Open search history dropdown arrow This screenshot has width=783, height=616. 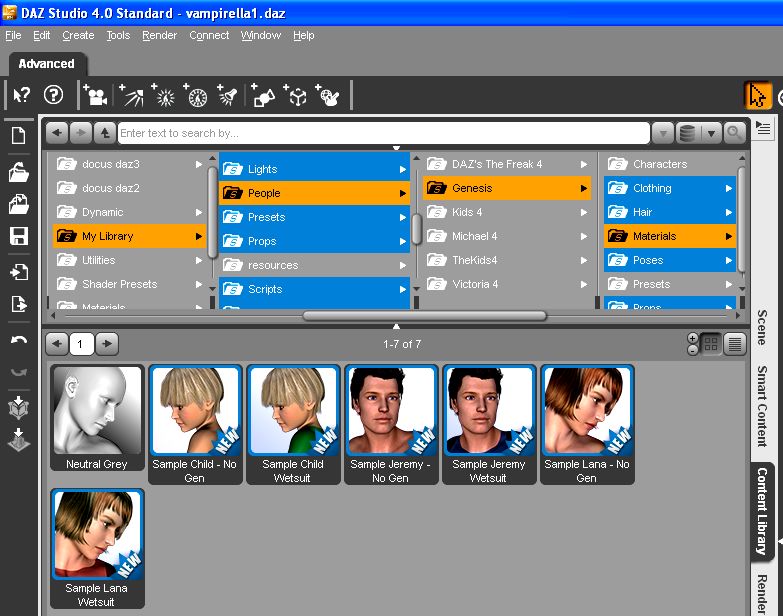663,133
